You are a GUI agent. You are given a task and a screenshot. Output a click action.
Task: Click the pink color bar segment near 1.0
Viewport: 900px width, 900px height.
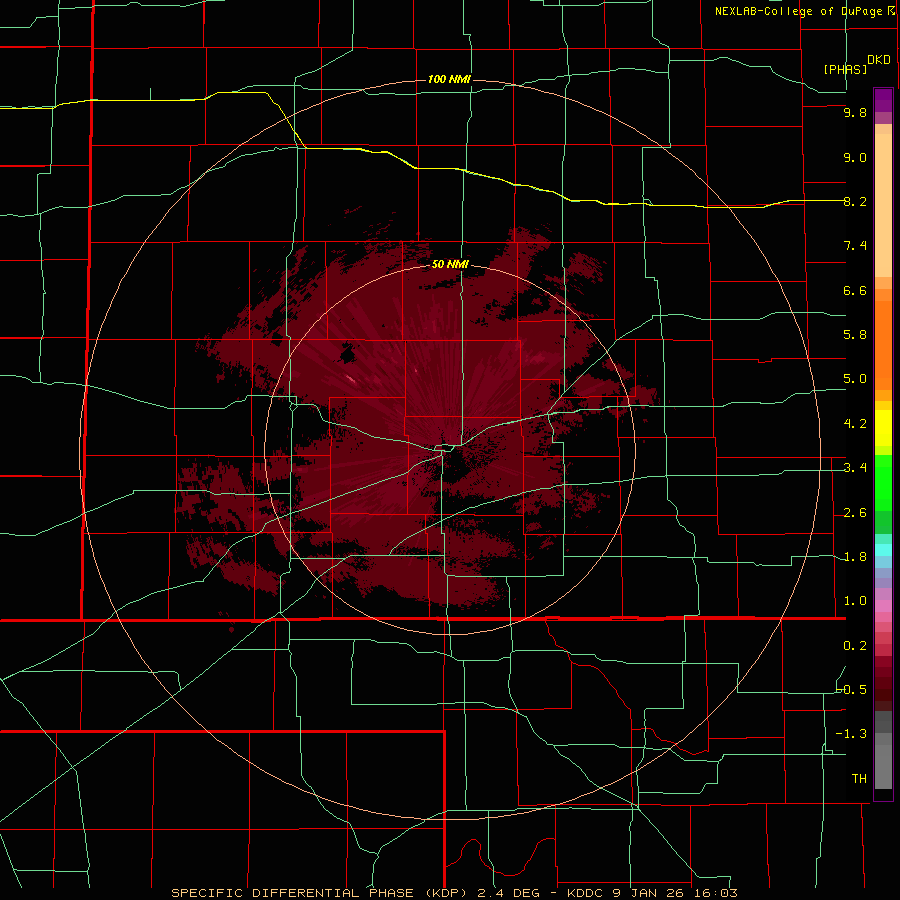pyautogui.click(x=883, y=606)
